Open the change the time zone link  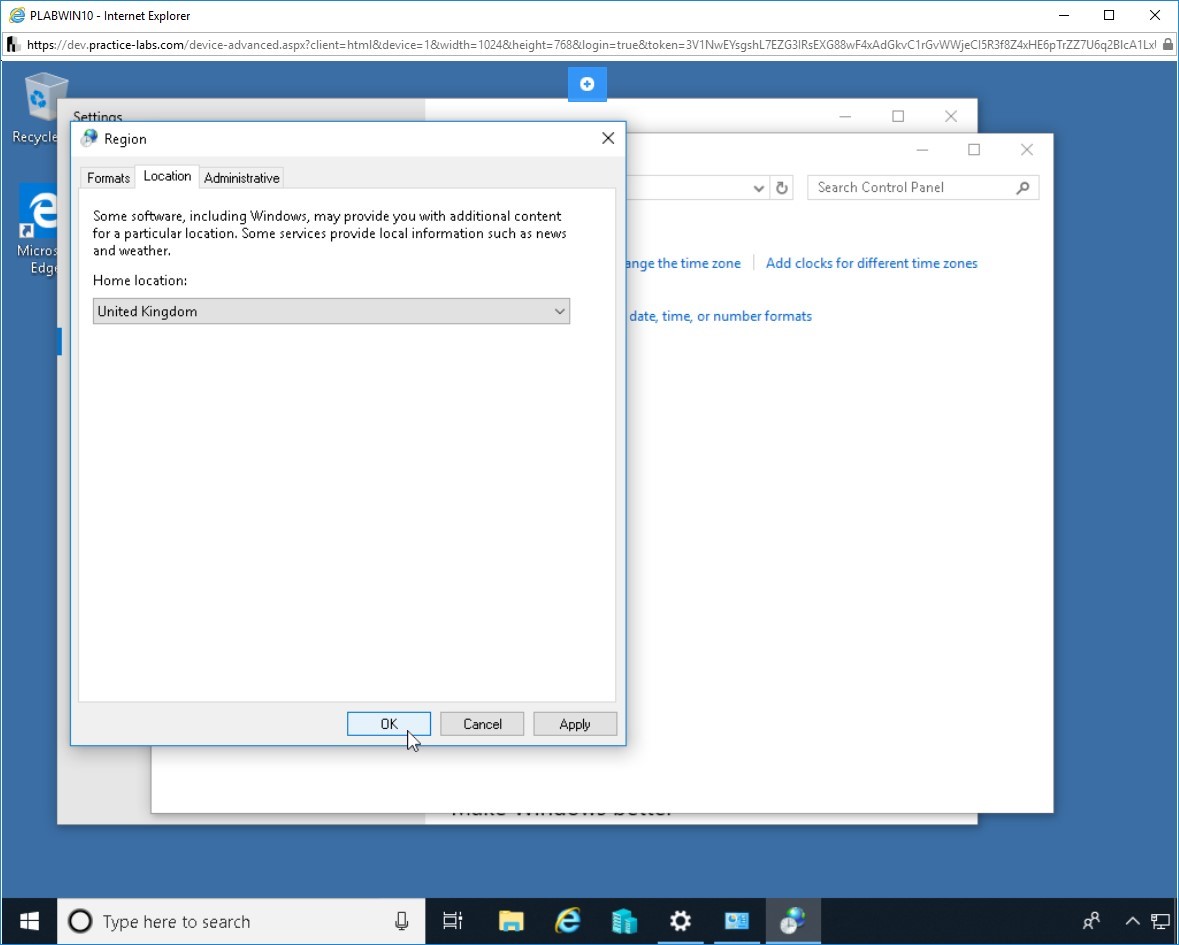(x=683, y=263)
